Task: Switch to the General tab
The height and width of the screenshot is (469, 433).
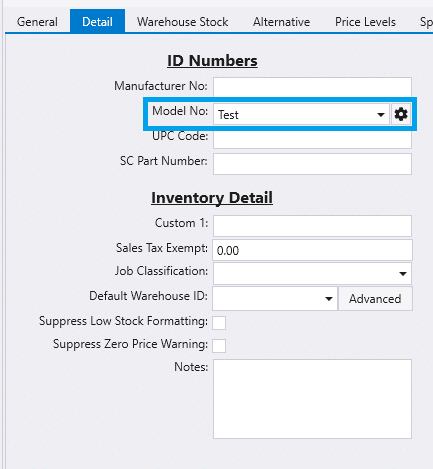Action: tap(37, 22)
